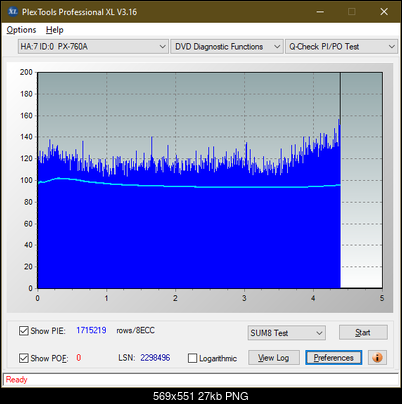This screenshot has height=404, width=402.
Task: Click the 5 label on the X axis
Action: coord(382,298)
